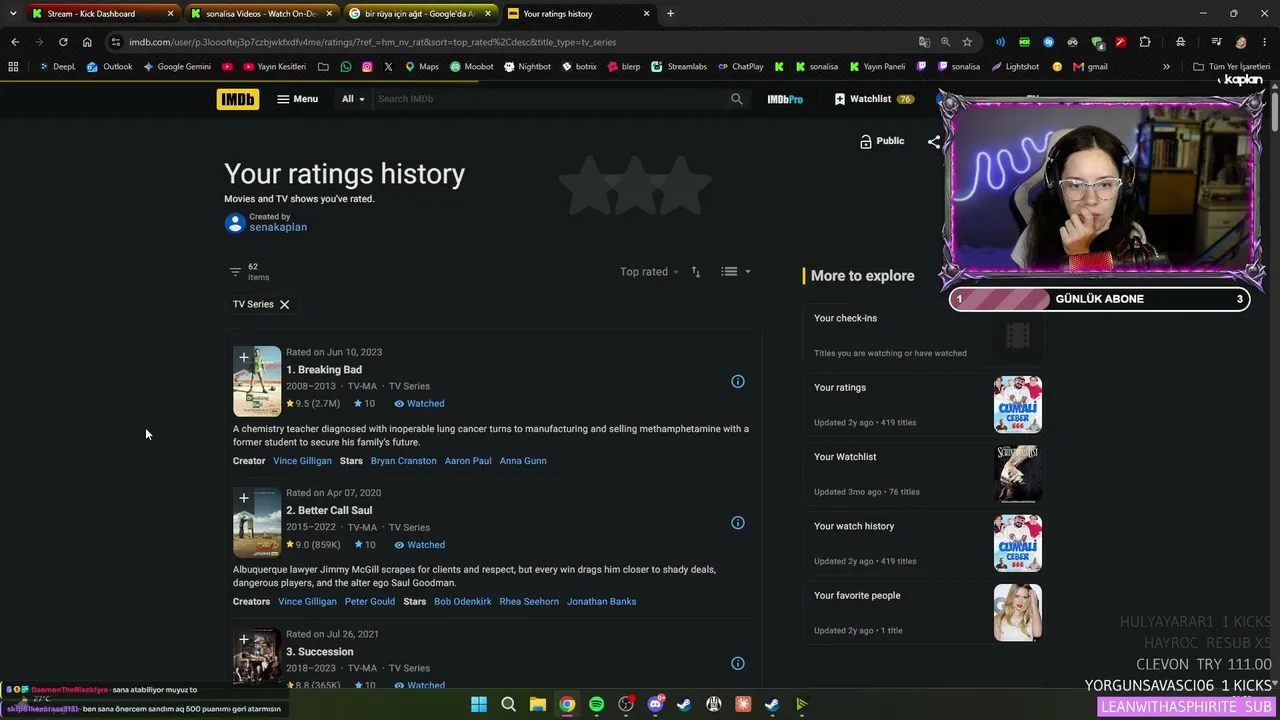Screen dimensions: 1280x720
Task: Open Your watch history
Action: pyautogui.click(x=854, y=526)
